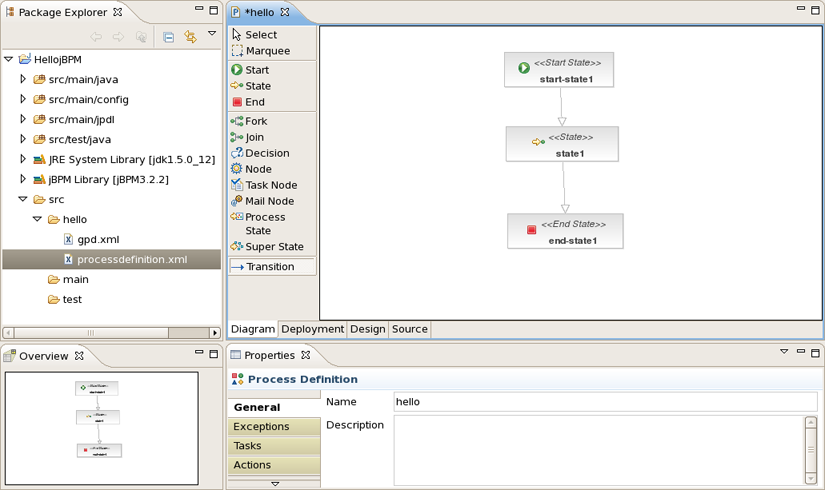Collapse the HellojBPM project tree

click(9, 59)
